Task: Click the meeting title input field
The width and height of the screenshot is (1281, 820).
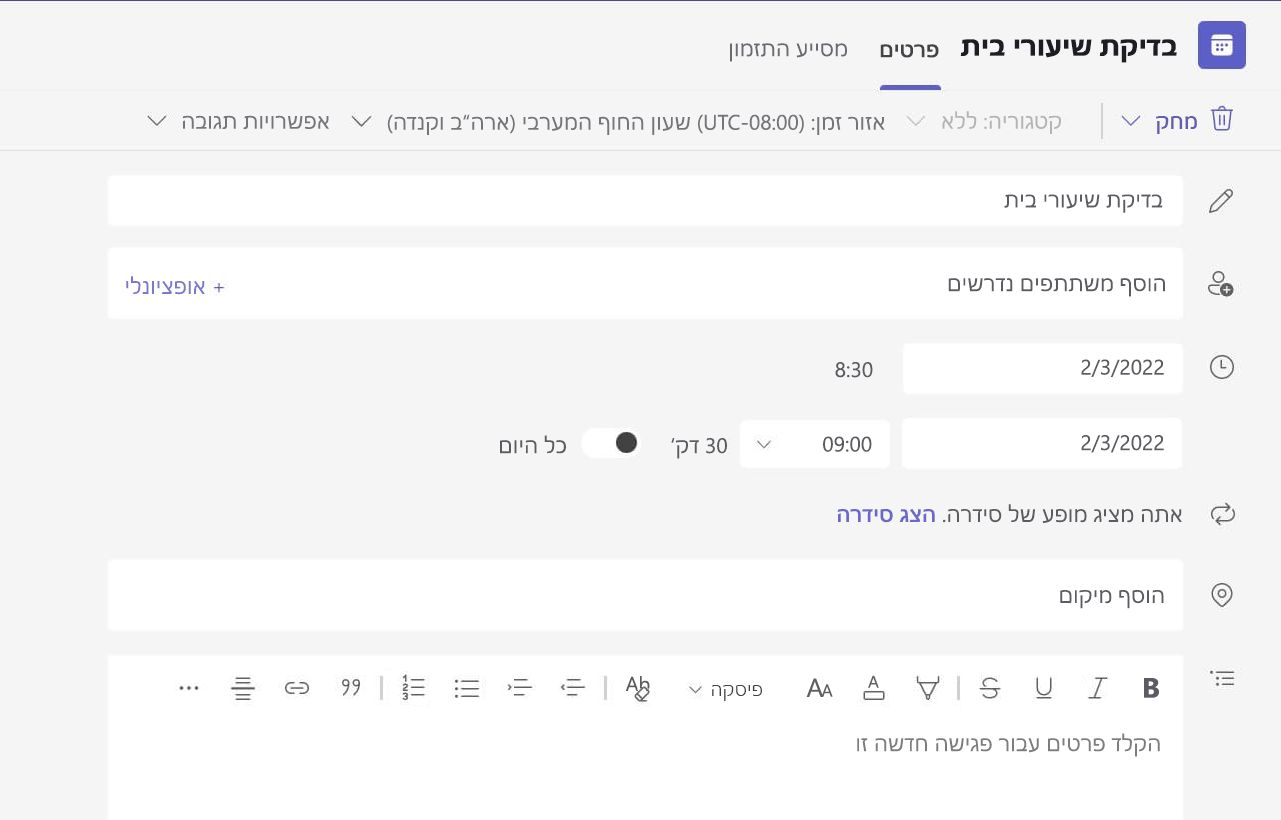Action: [x=645, y=201]
